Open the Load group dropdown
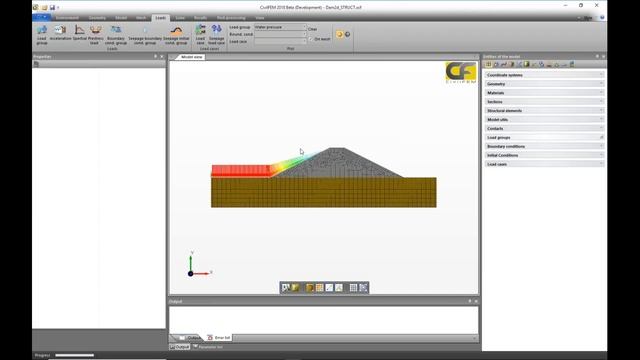The image size is (640, 360). [280, 27]
